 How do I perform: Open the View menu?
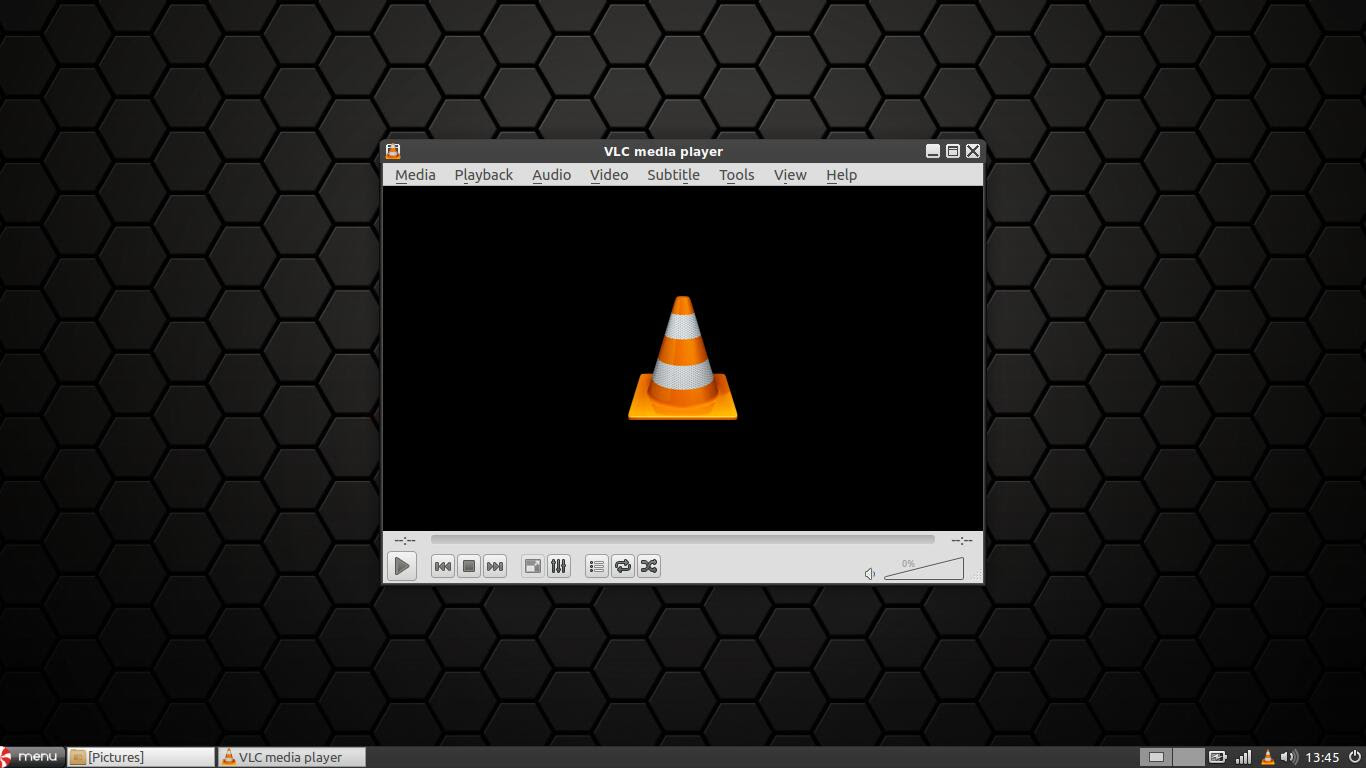[x=790, y=175]
